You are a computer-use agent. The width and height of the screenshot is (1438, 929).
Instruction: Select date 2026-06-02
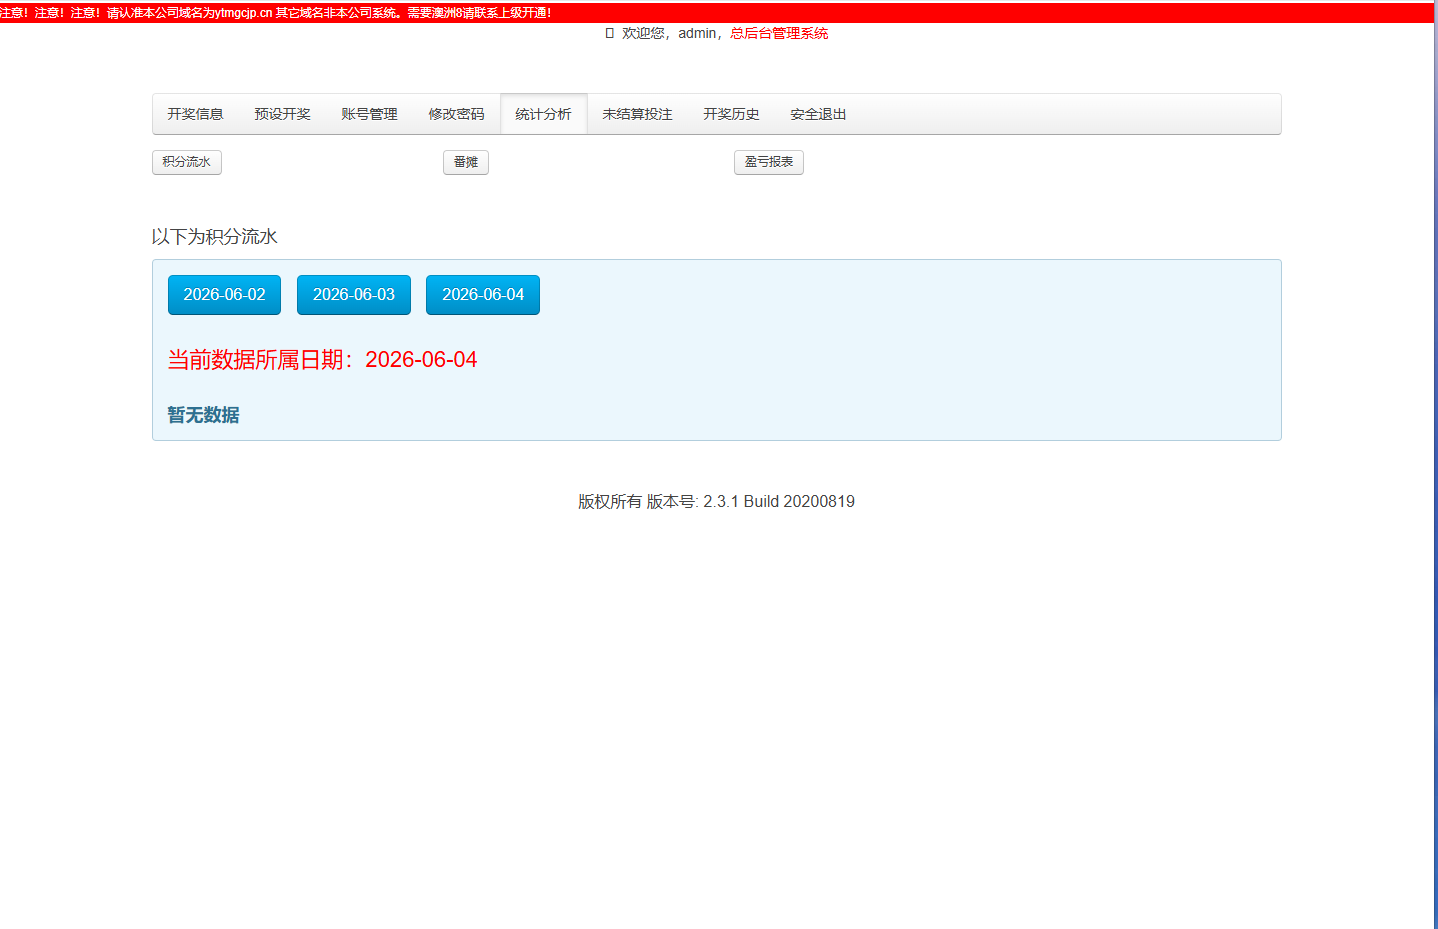(x=224, y=295)
